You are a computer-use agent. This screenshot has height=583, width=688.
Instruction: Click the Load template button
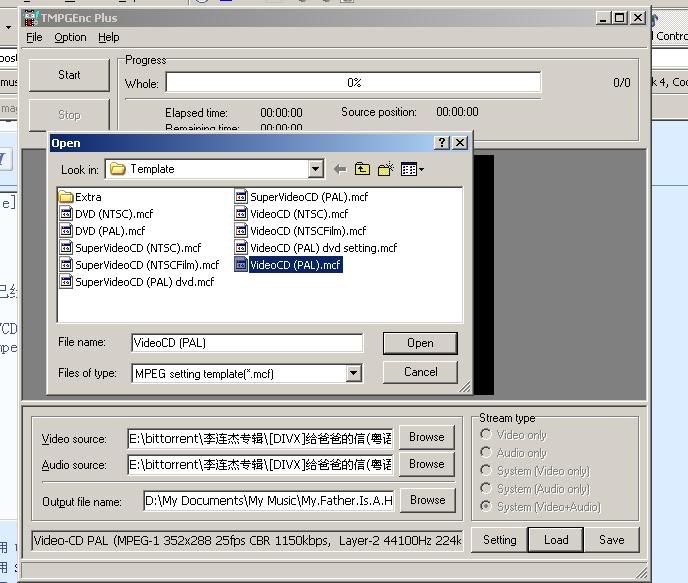[x=556, y=540]
